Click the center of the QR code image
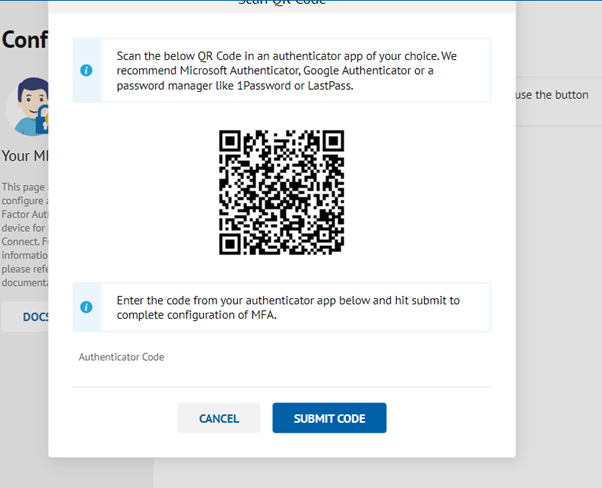602x488 pixels. (281, 192)
